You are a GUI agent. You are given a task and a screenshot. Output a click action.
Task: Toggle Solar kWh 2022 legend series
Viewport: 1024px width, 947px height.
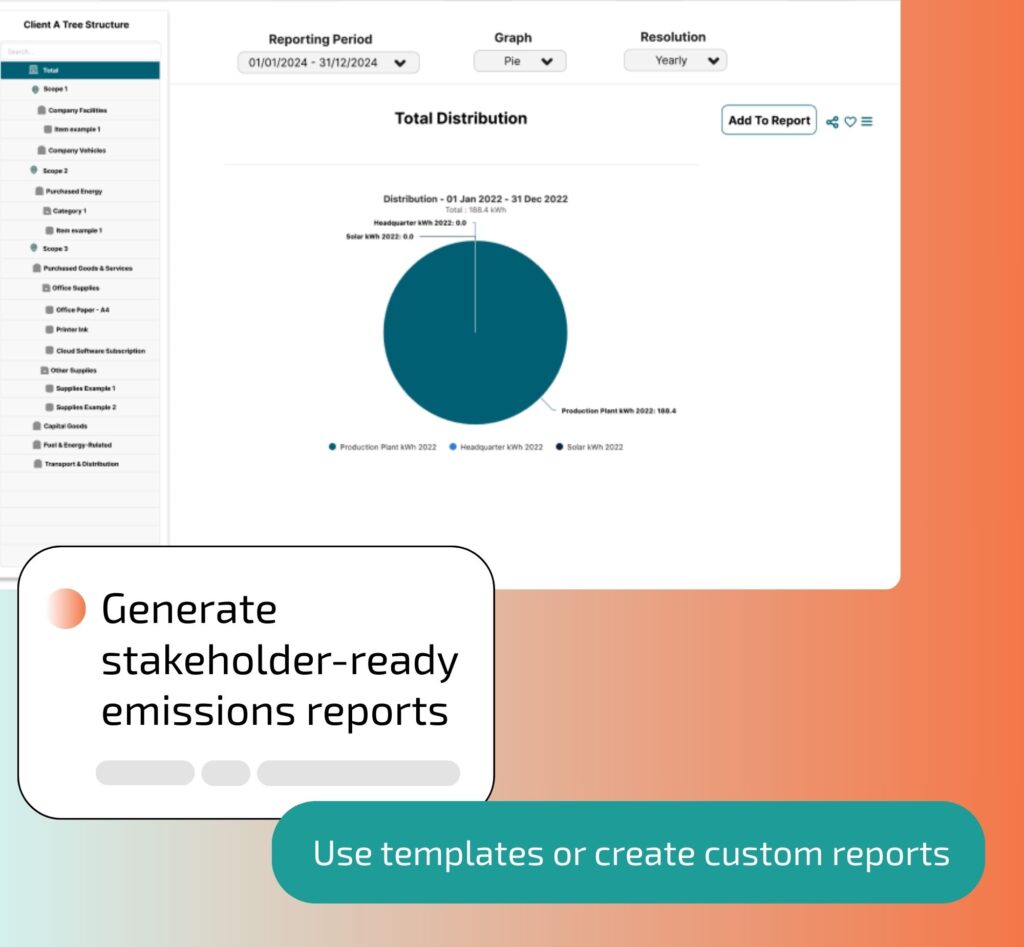tap(589, 447)
